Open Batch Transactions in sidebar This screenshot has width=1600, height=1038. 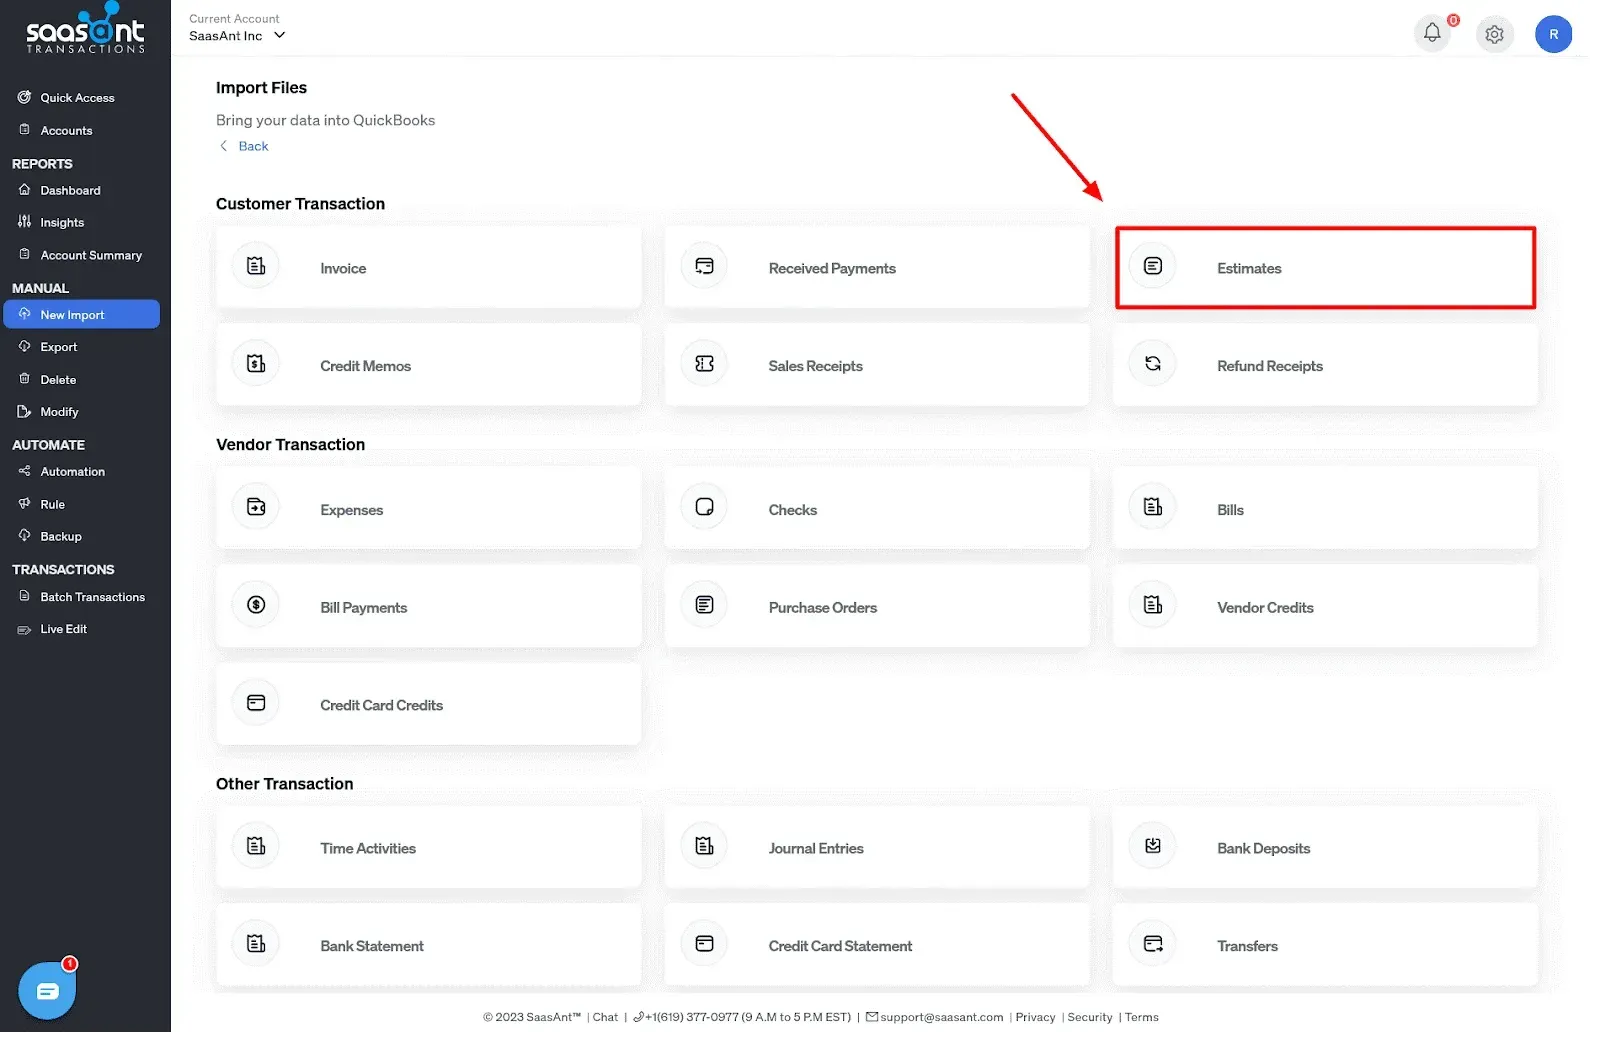point(92,597)
